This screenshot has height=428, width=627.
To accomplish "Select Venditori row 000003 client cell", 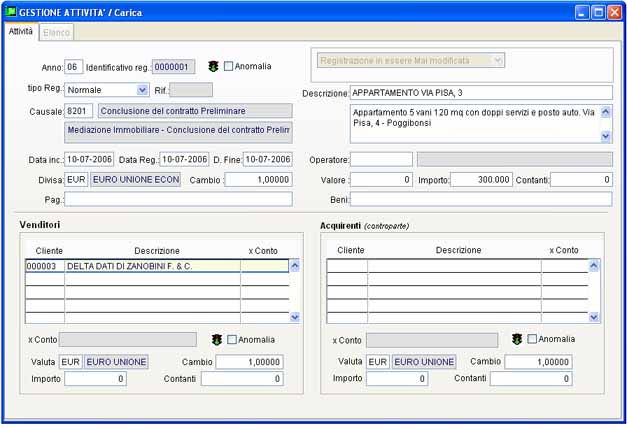I will click(45, 266).
